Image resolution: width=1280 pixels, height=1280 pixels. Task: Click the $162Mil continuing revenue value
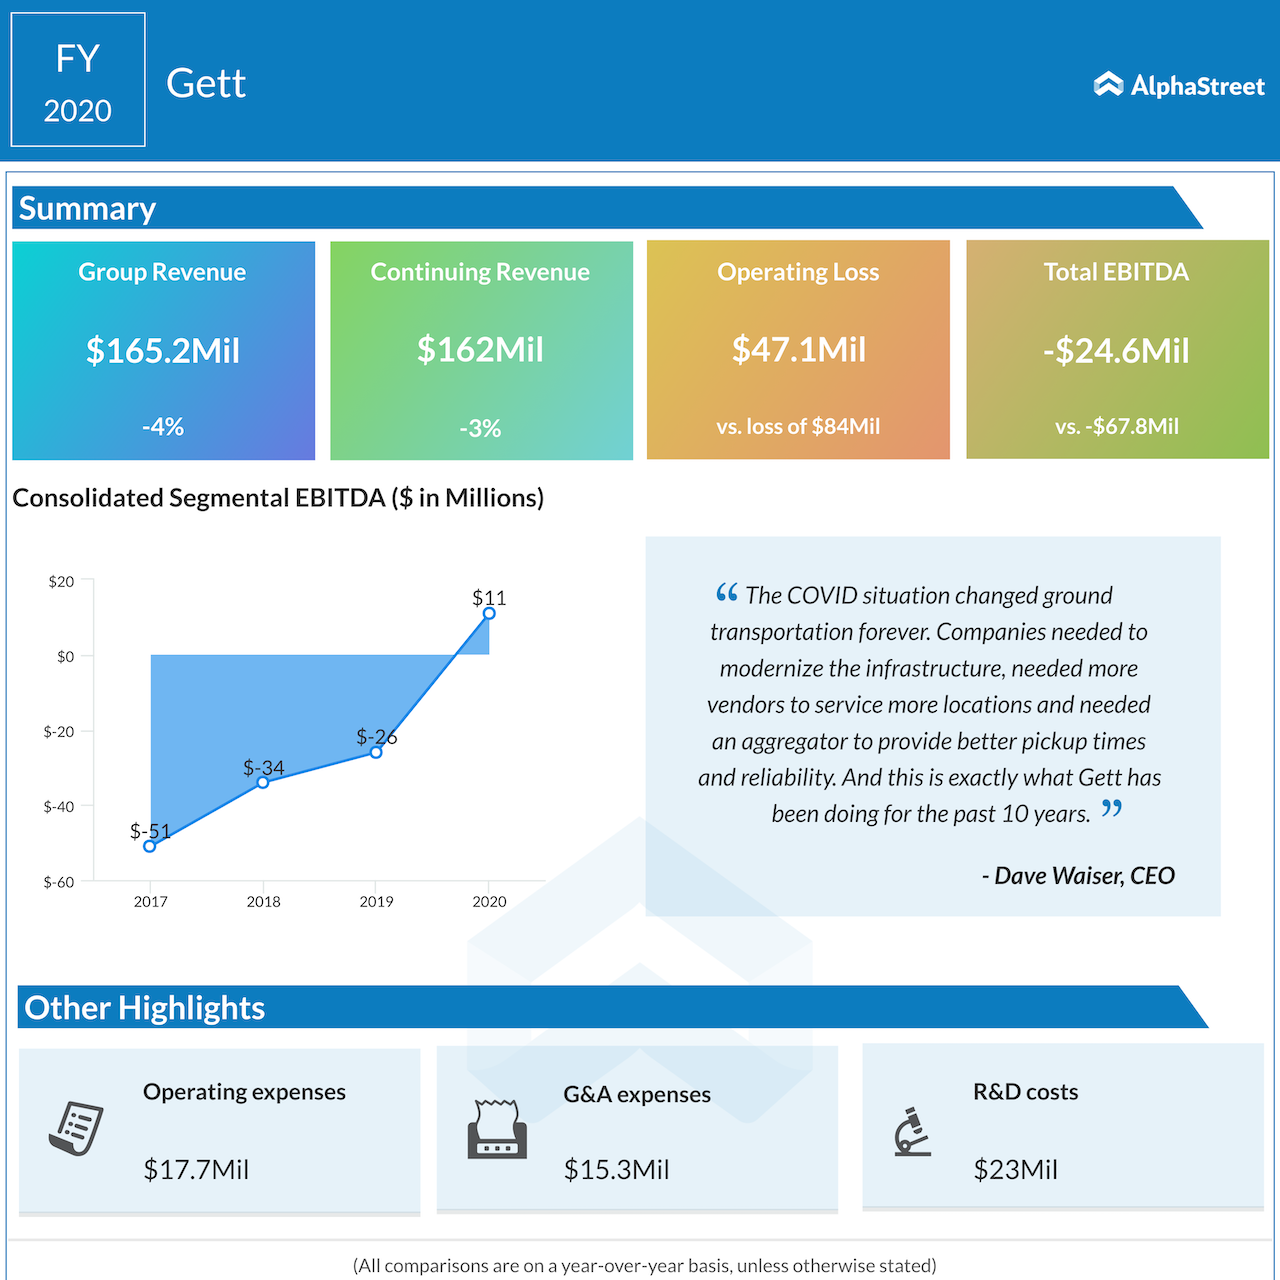[x=480, y=350]
